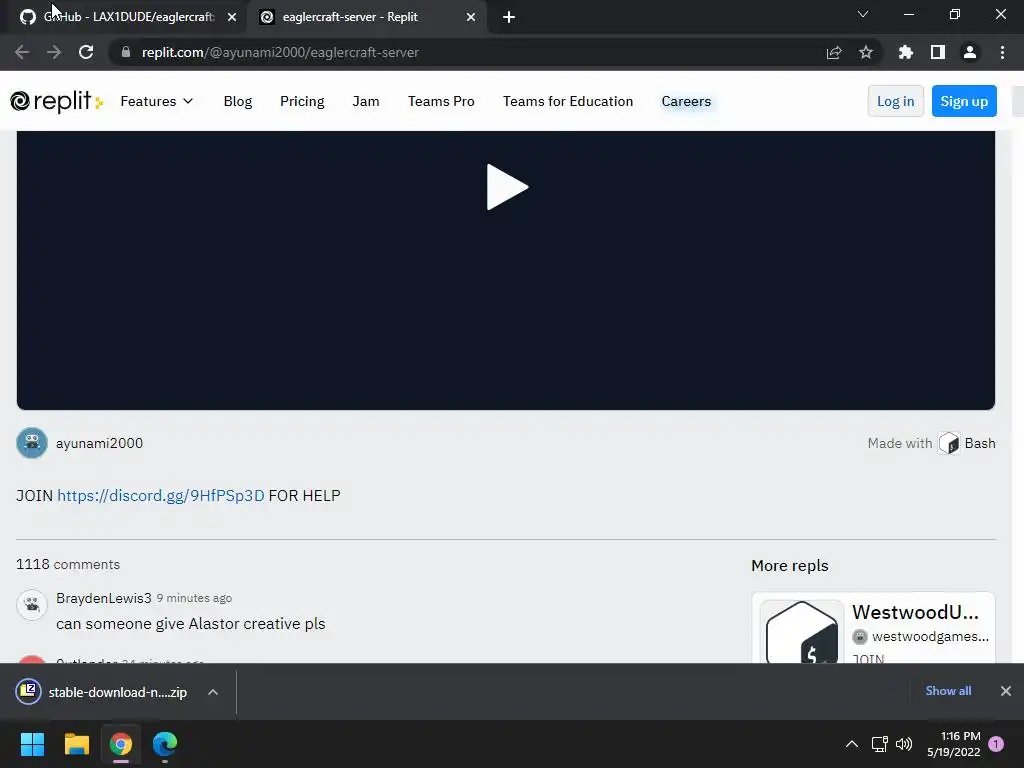1024x768 pixels.
Task: Open westwoodgames author link
Action: point(930,637)
